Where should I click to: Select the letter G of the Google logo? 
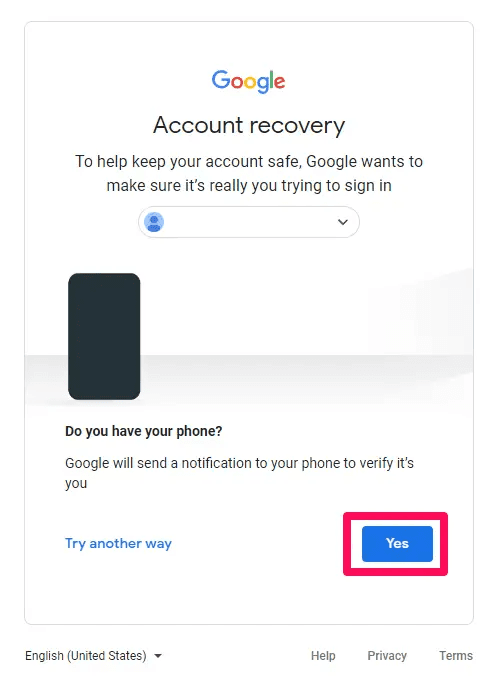pos(221,80)
